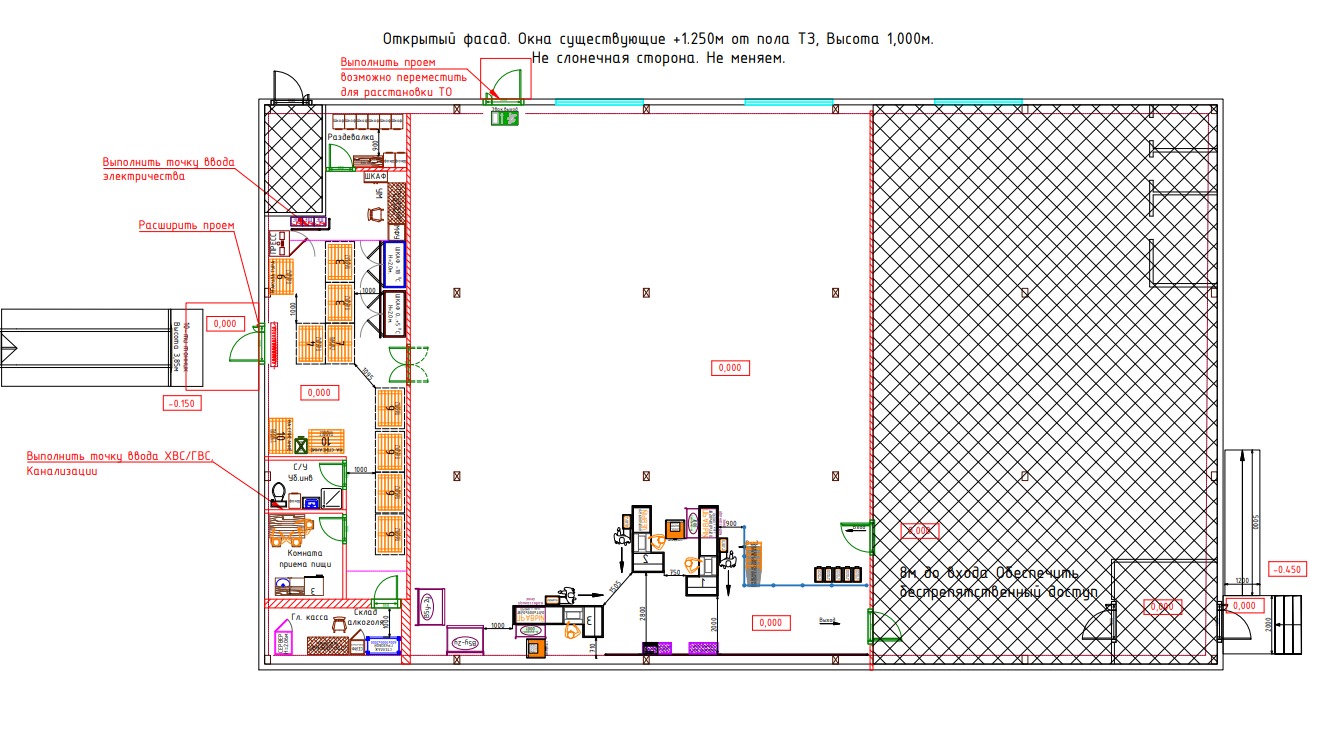Select the green door at Расширить проем

click(x=246, y=344)
